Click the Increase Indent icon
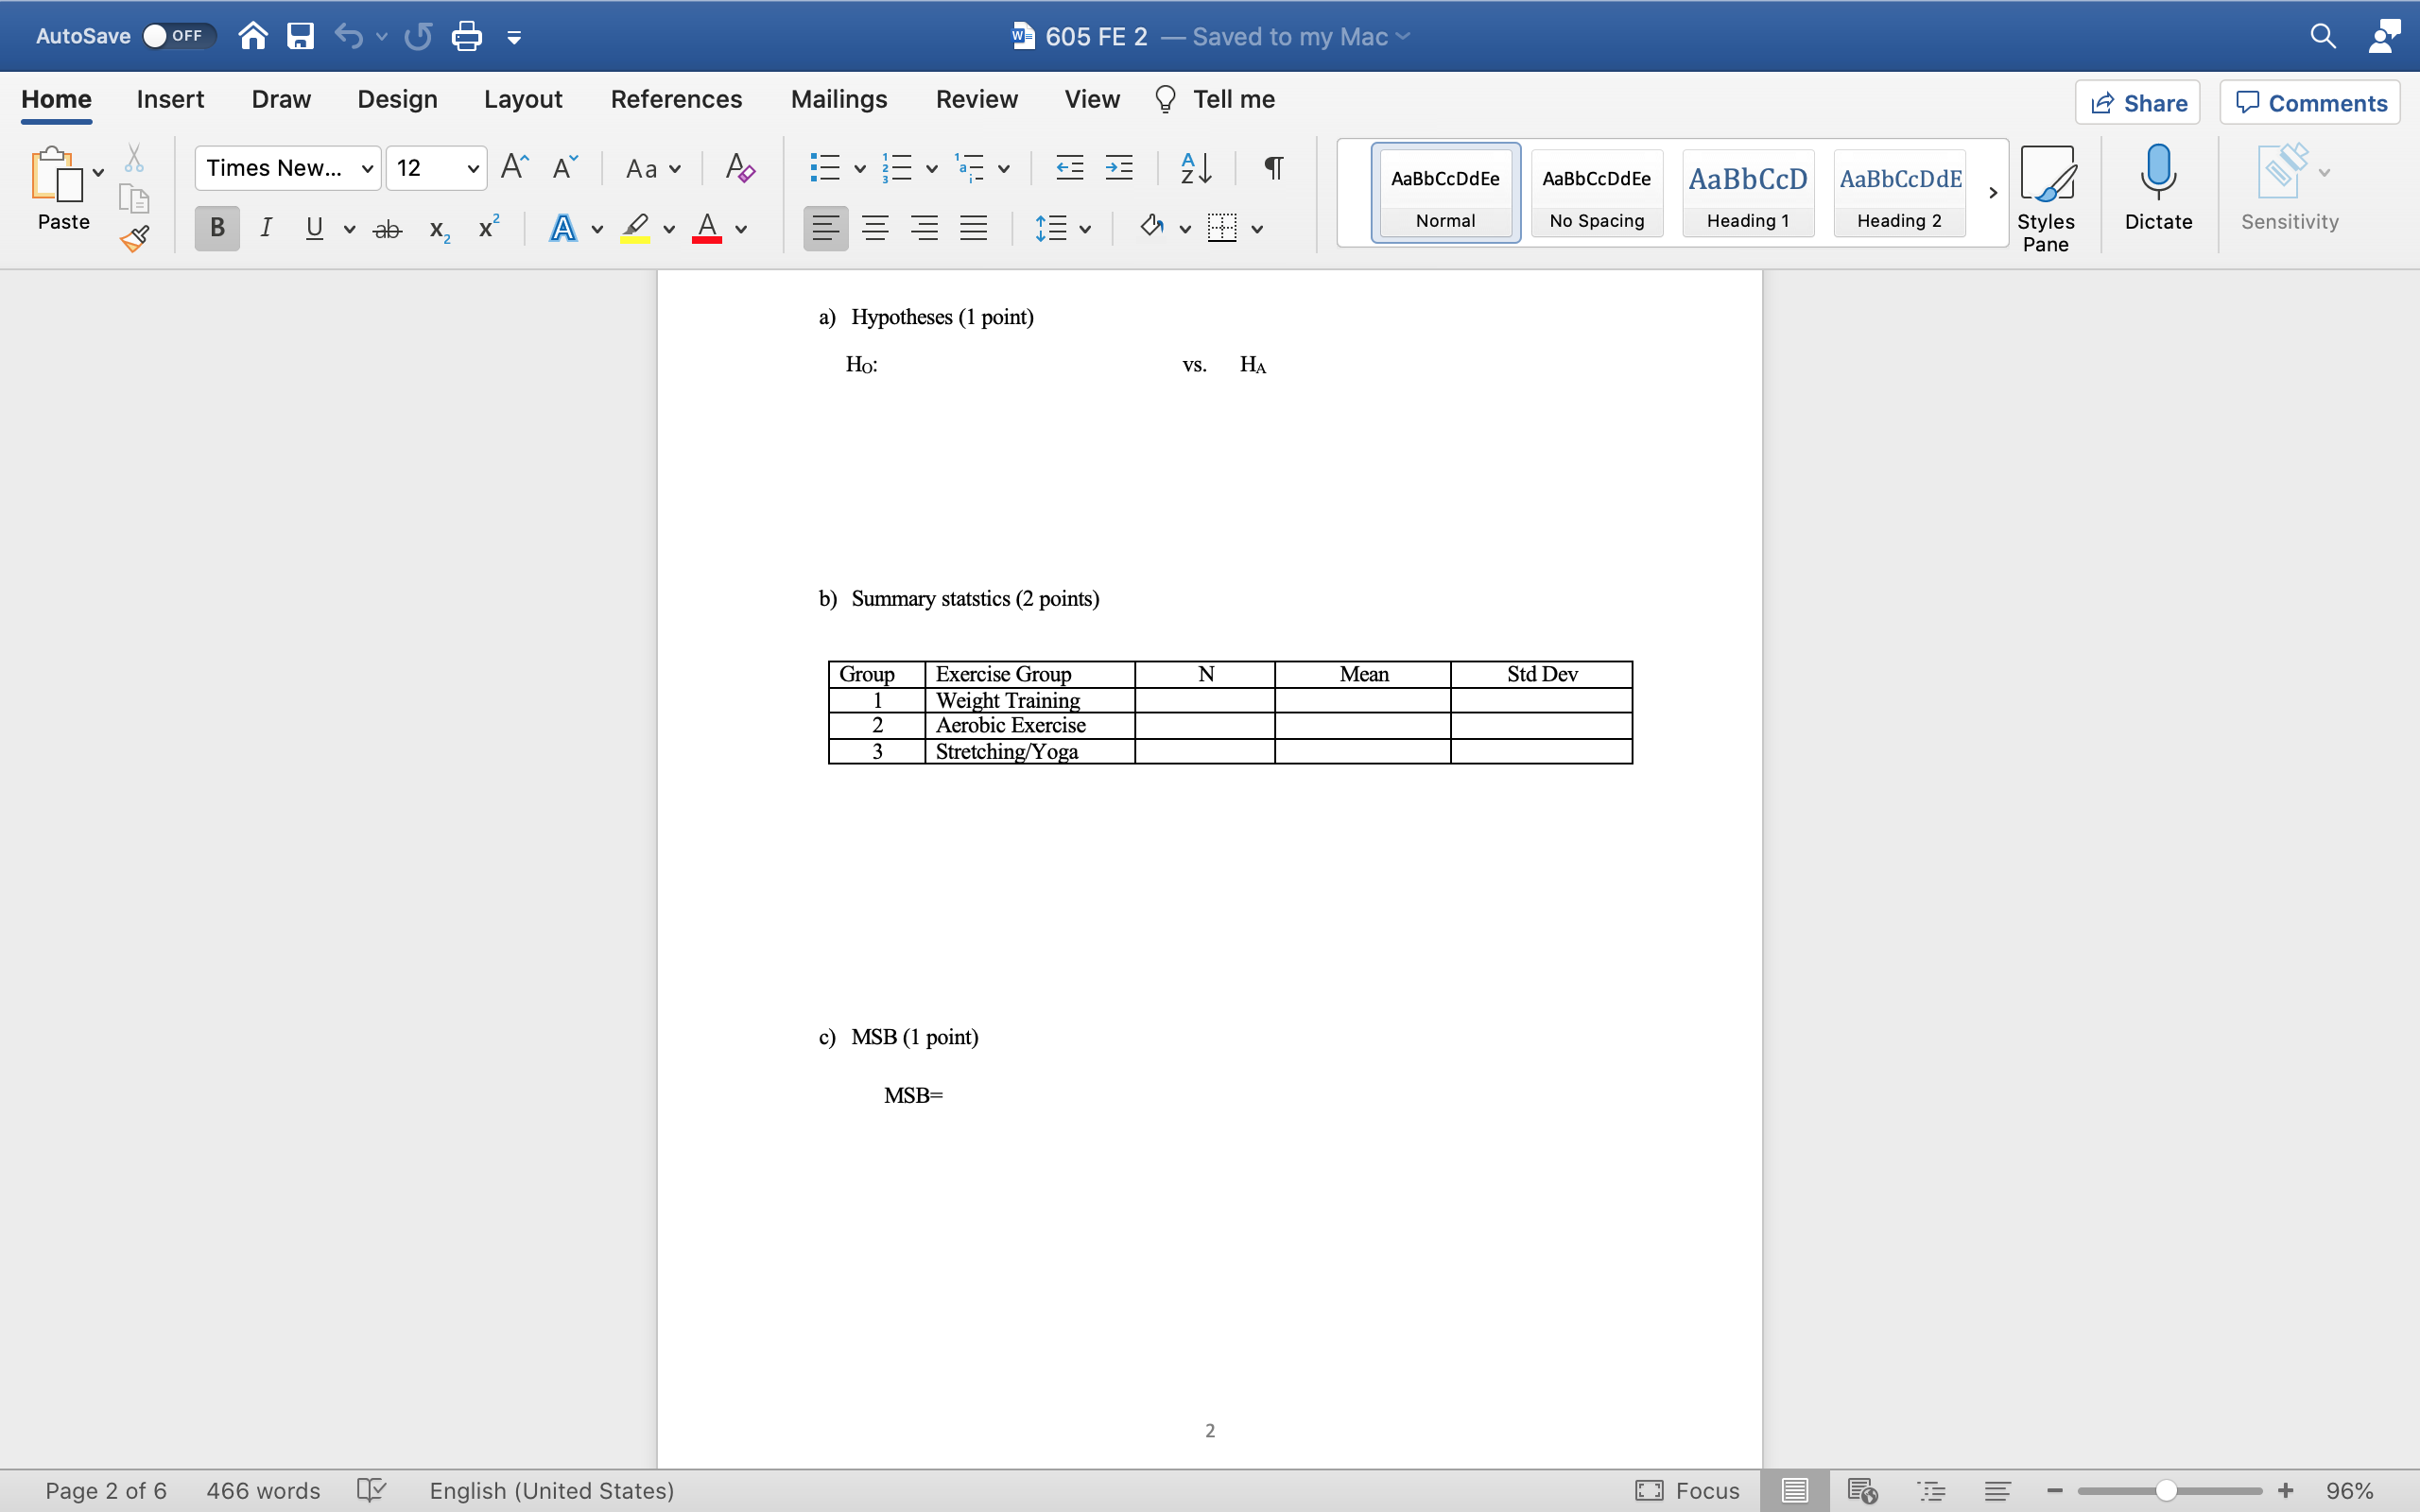Screen dimensions: 2420x1512 [1119, 168]
